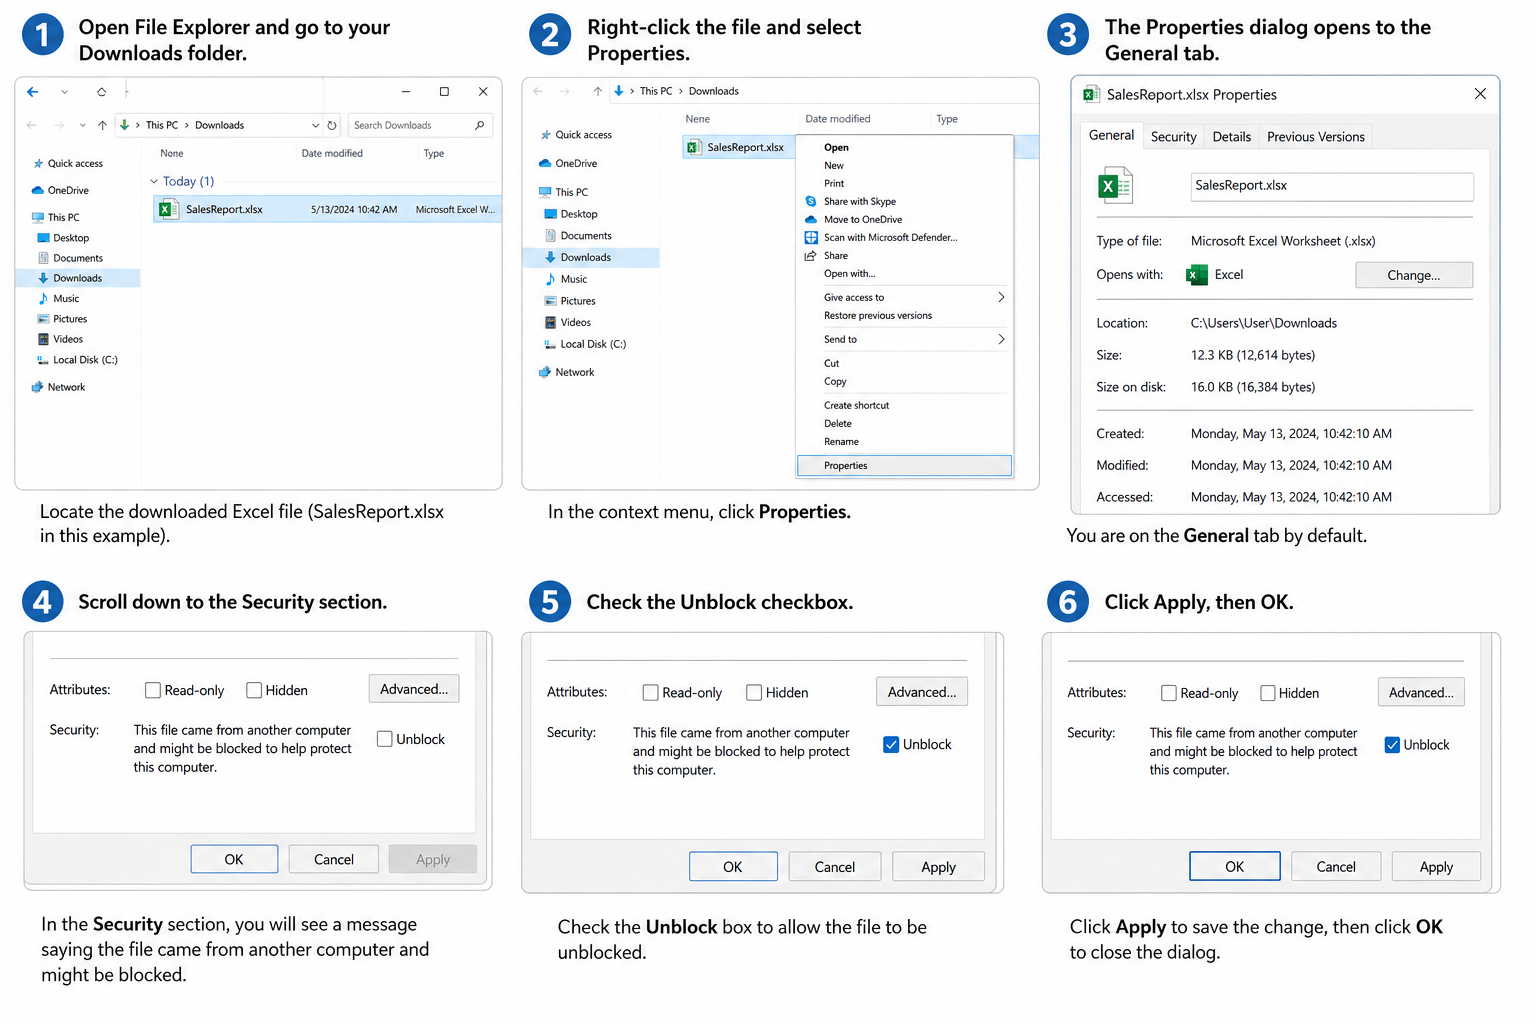Click the Network icon in step 2 navigation pane
The height and width of the screenshot is (1024, 1536).
pyautogui.click(x=545, y=372)
